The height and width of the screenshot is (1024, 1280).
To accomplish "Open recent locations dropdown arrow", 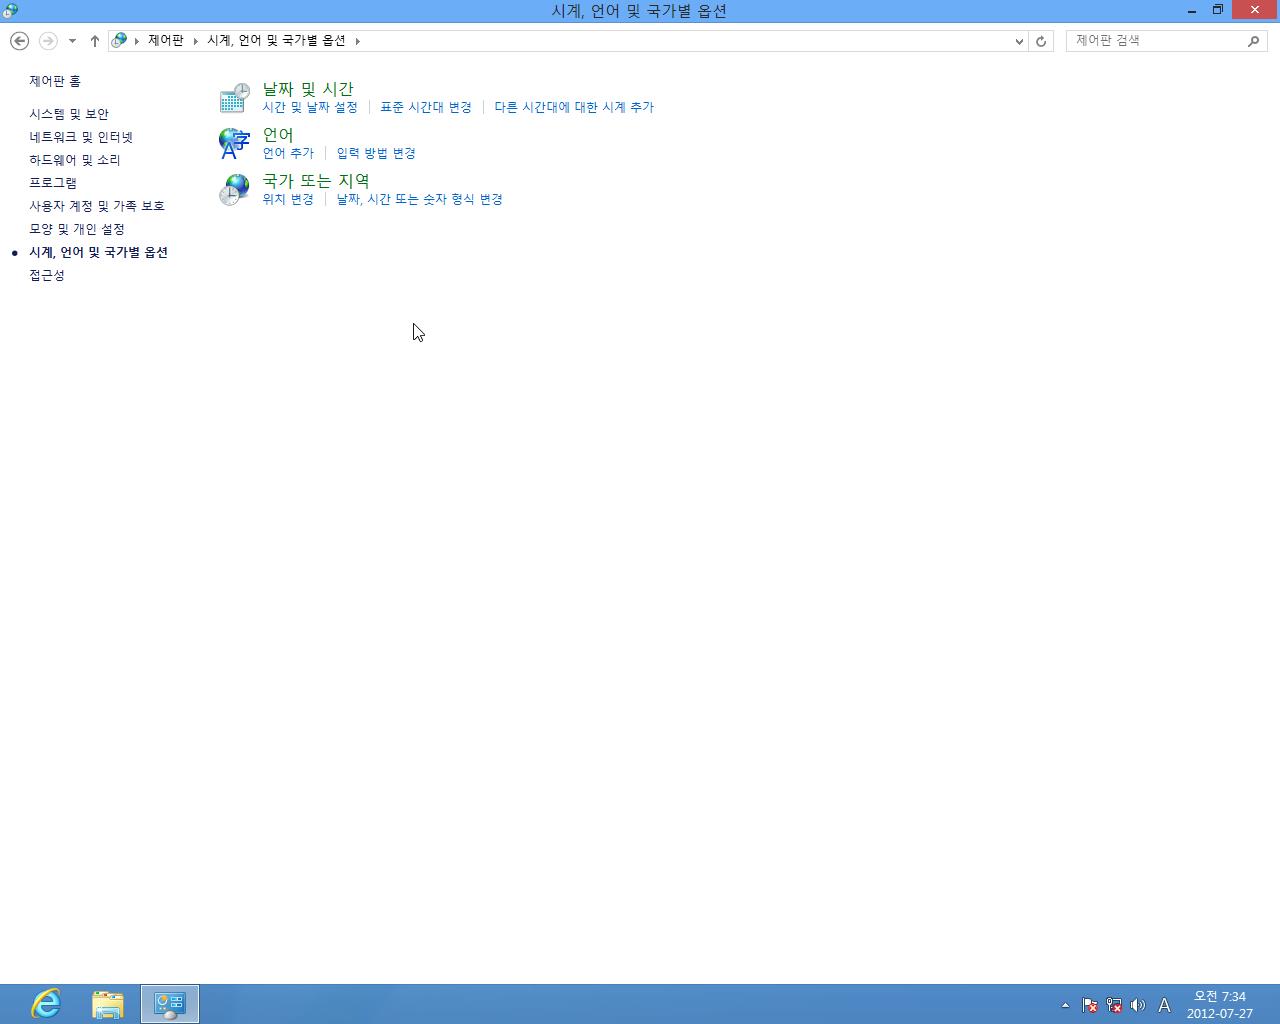I will tap(72, 41).
